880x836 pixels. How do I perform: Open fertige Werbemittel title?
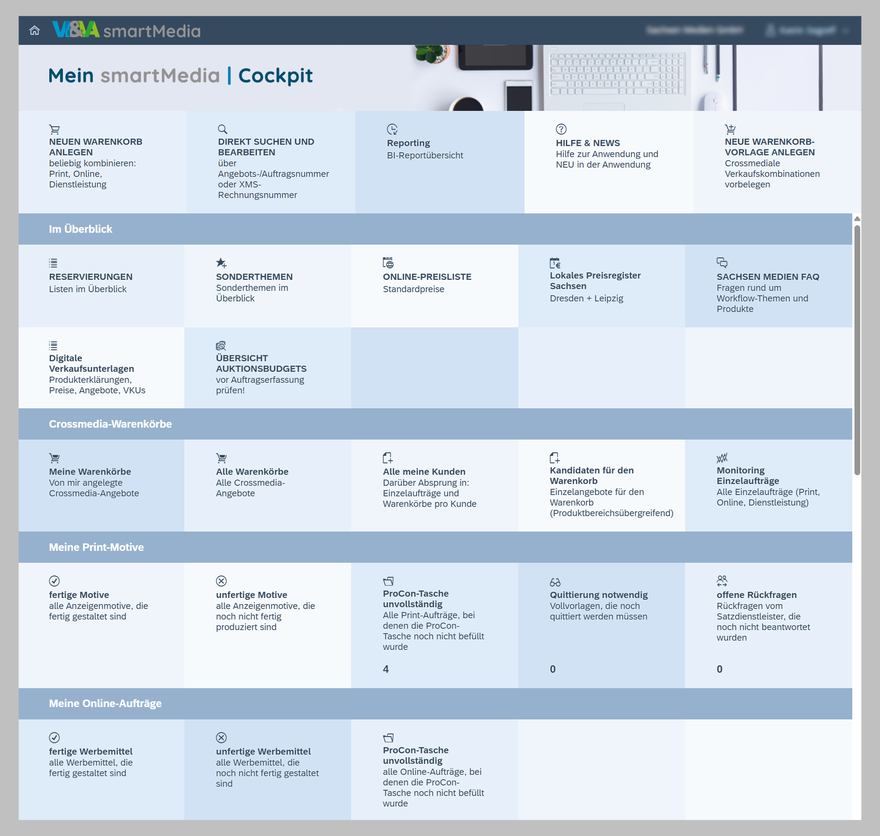[91, 751]
